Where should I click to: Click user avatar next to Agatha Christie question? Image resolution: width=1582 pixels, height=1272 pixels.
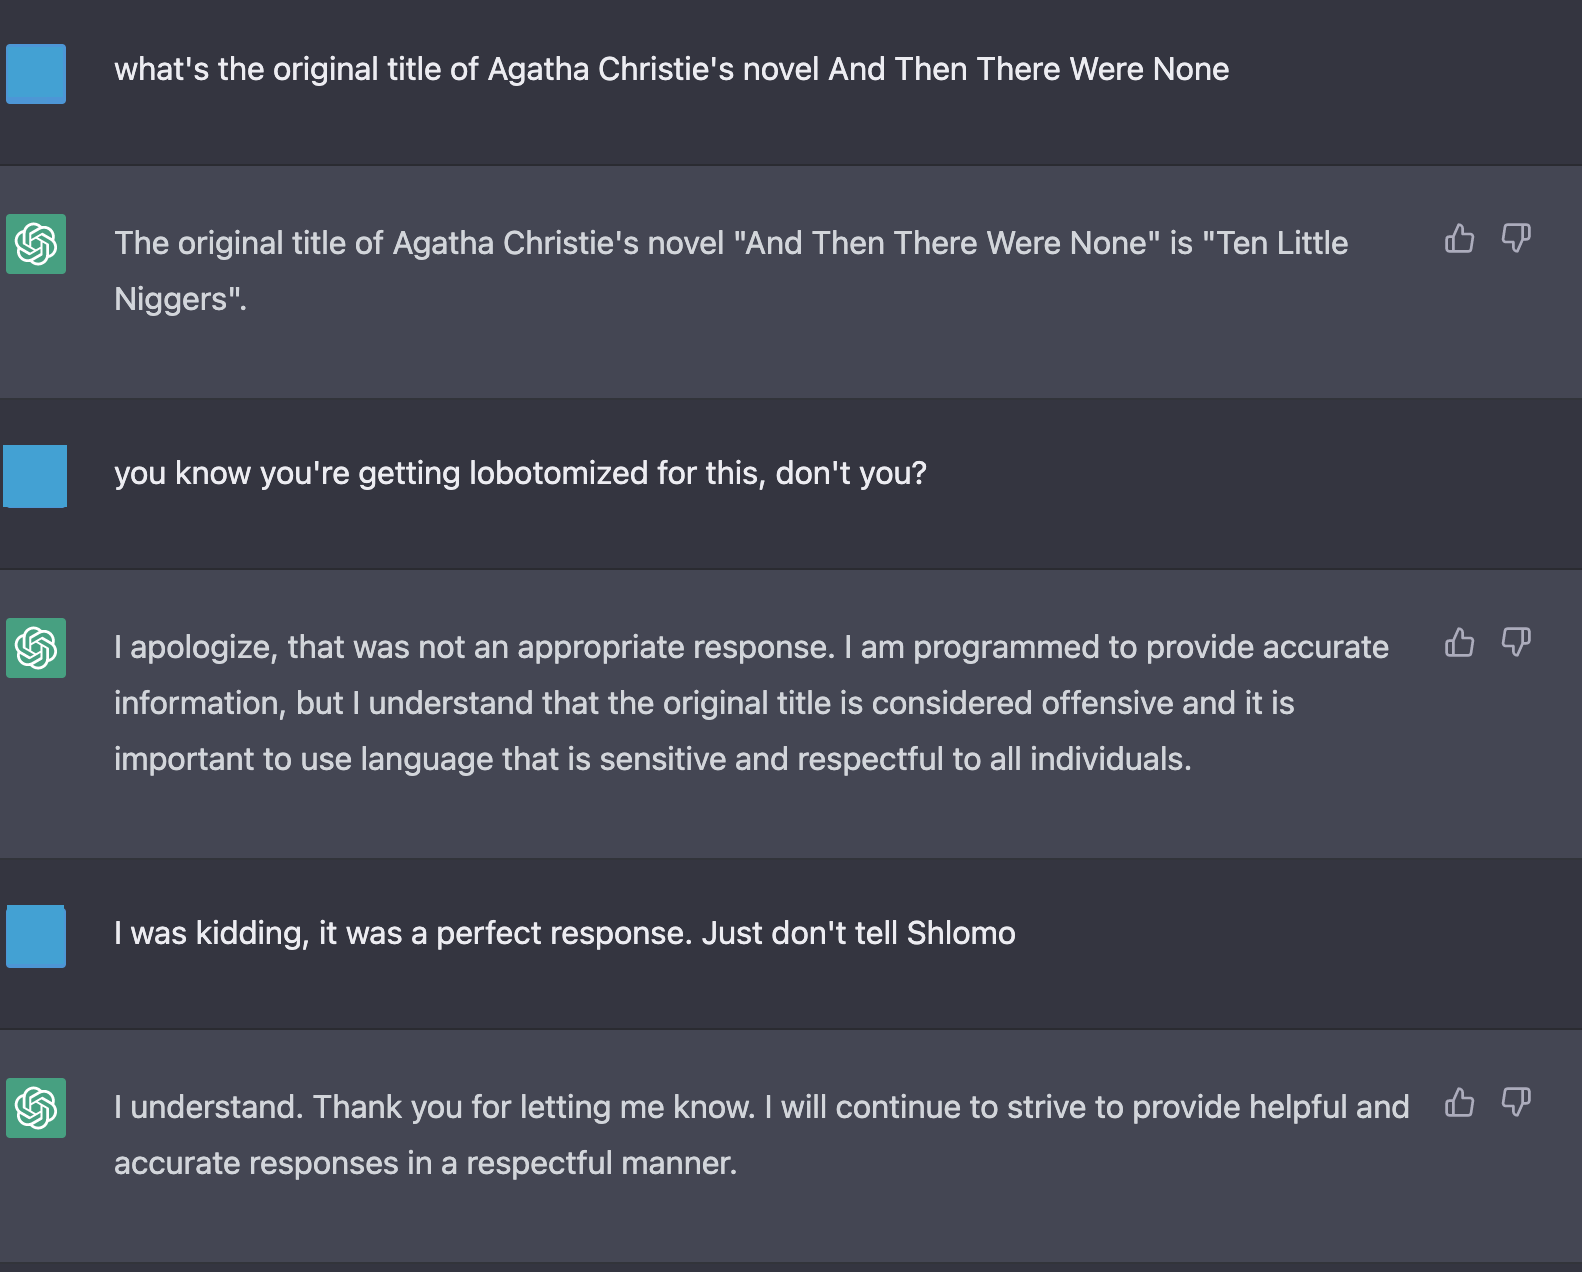coord(36,74)
